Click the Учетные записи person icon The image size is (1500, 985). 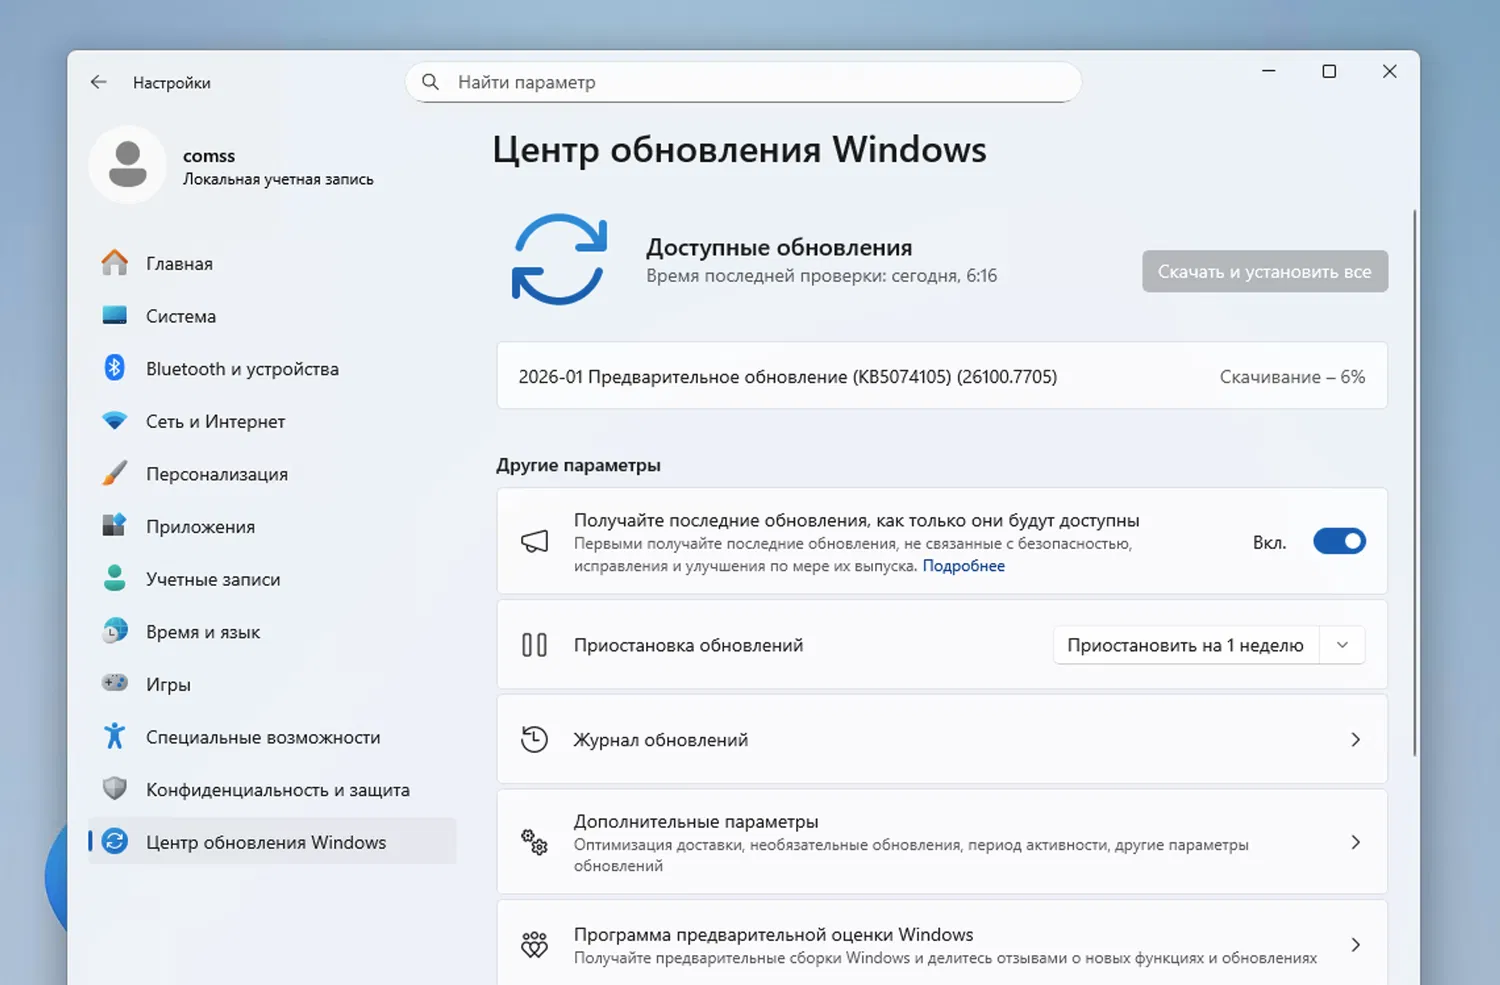coord(115,578)
